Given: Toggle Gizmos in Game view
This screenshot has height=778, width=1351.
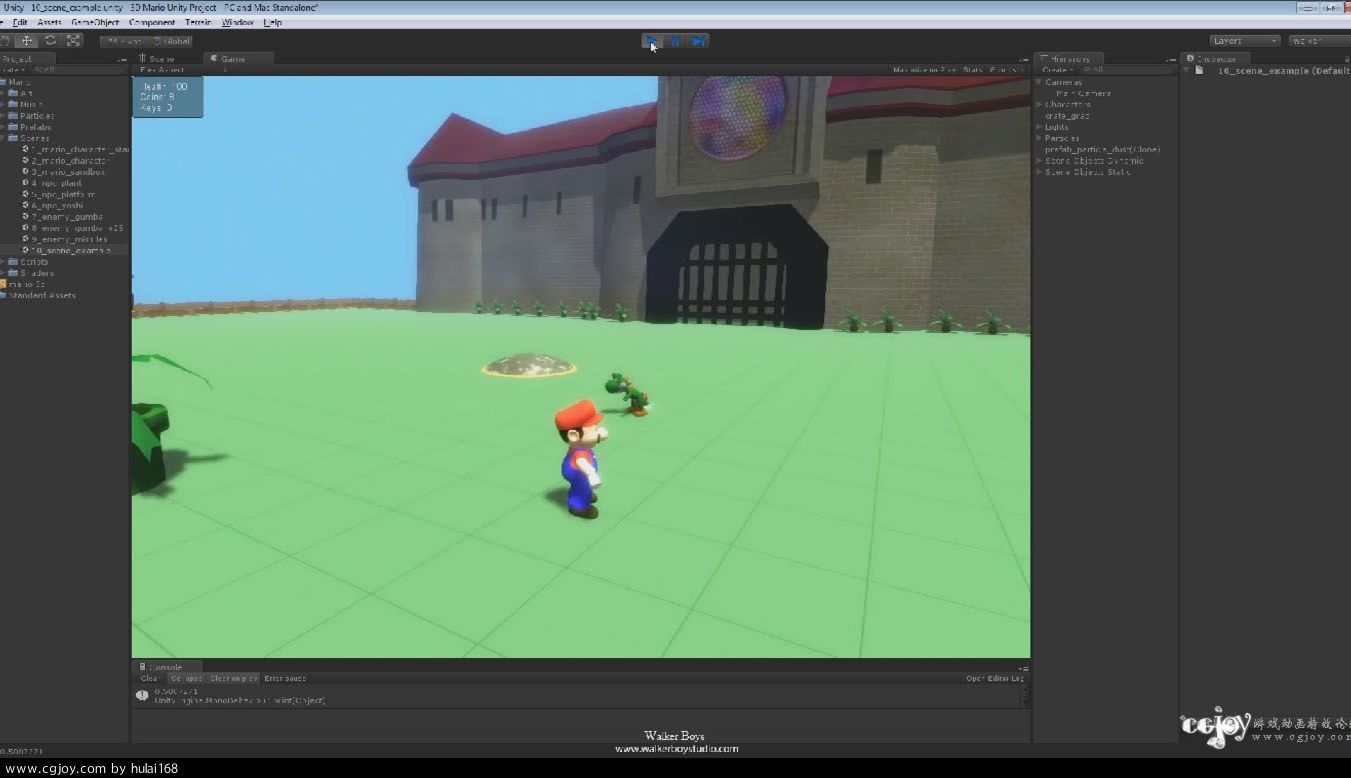Looking at the screenshot, I should (x=1005, y=70).
